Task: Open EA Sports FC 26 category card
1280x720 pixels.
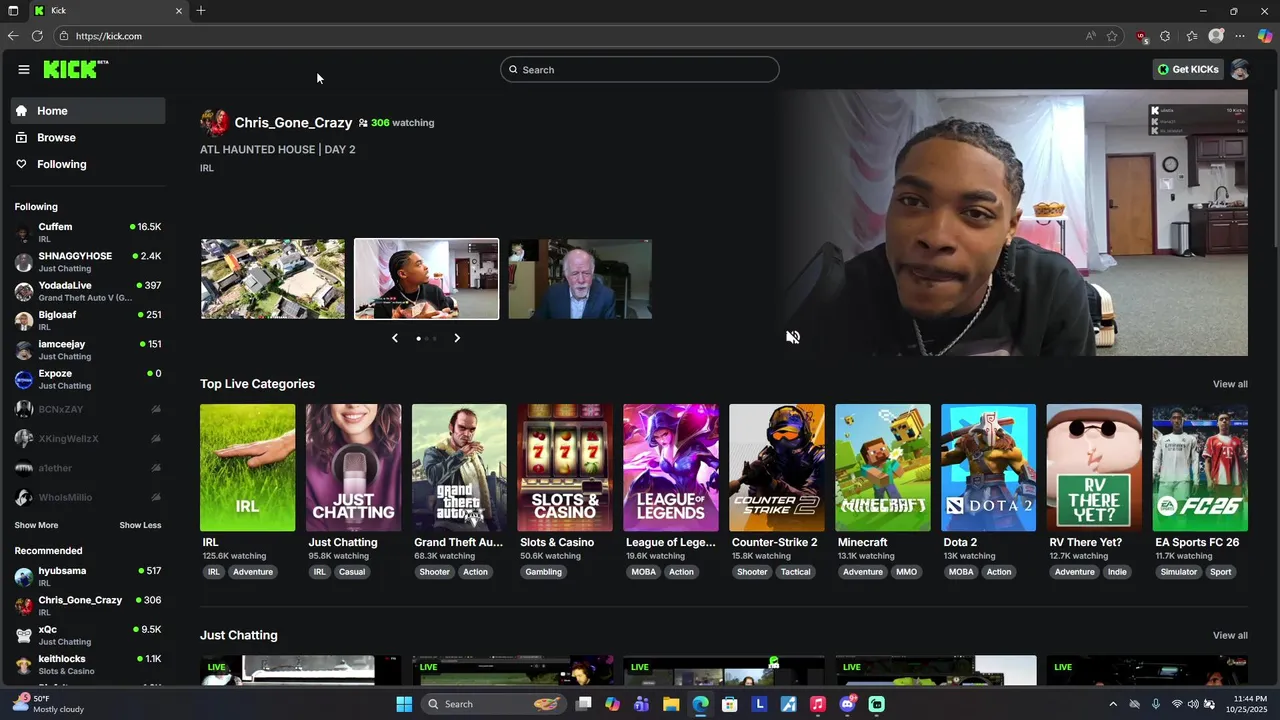Action: [1200, 467]
